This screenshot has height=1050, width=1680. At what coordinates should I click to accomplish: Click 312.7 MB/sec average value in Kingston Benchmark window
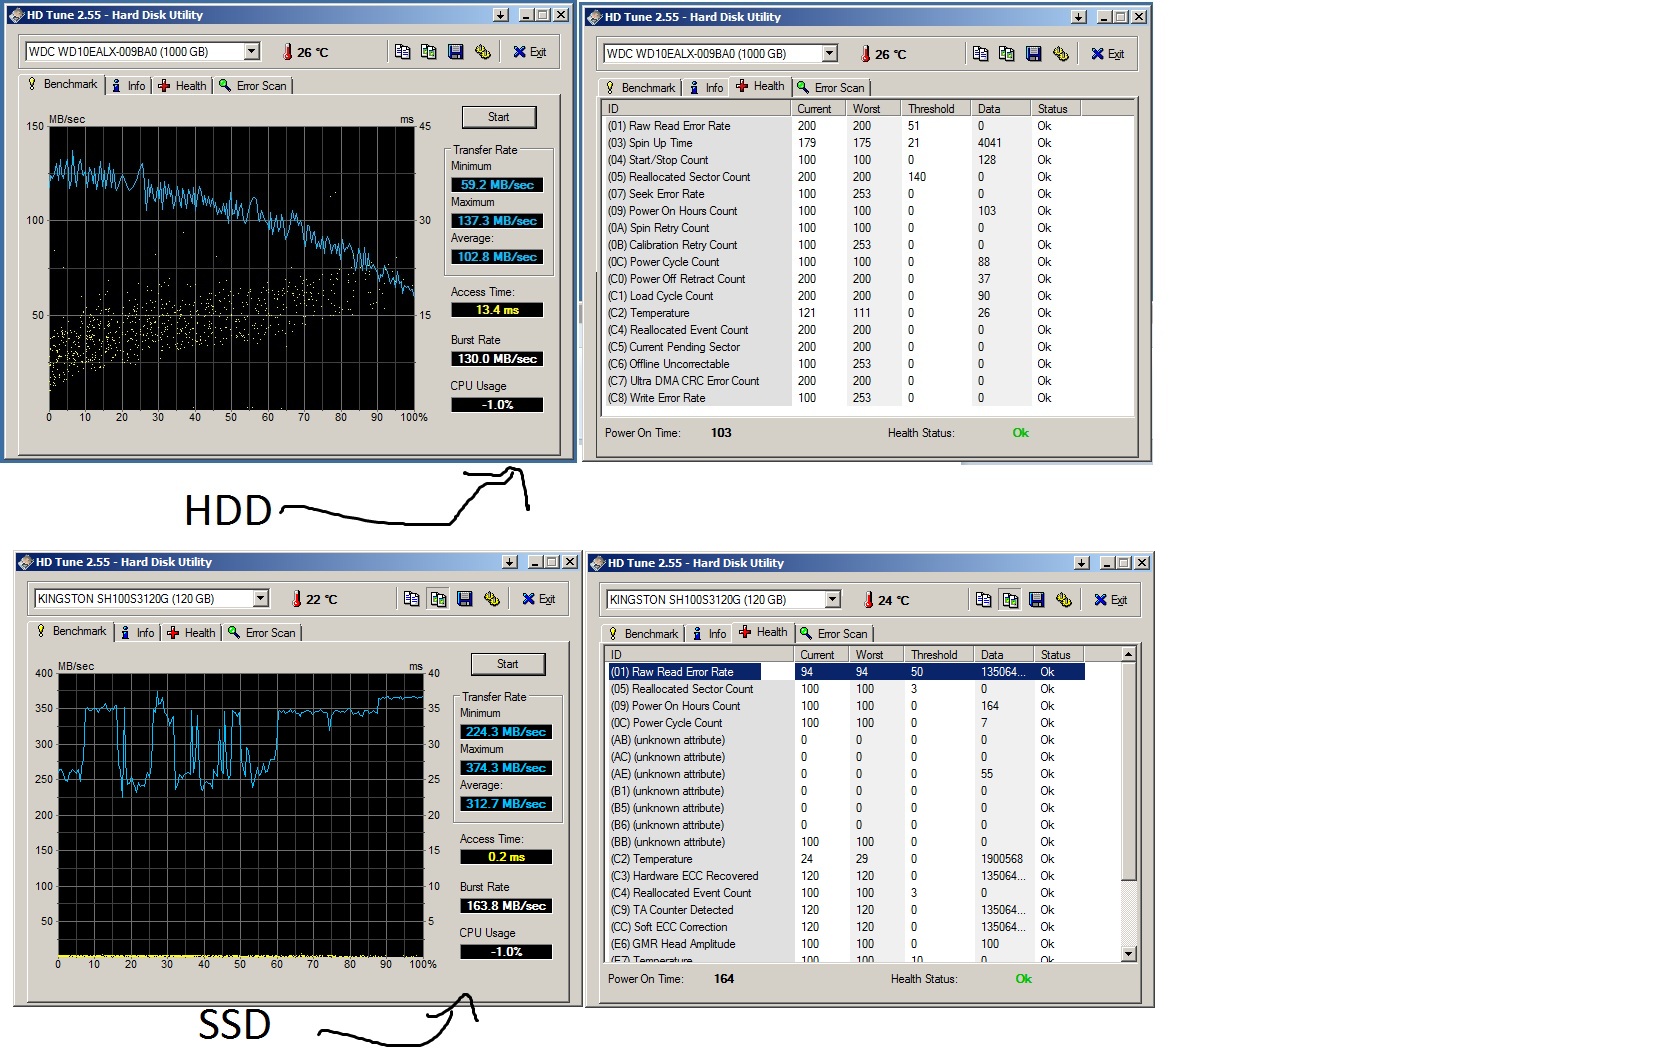click(x=506, y=804)
